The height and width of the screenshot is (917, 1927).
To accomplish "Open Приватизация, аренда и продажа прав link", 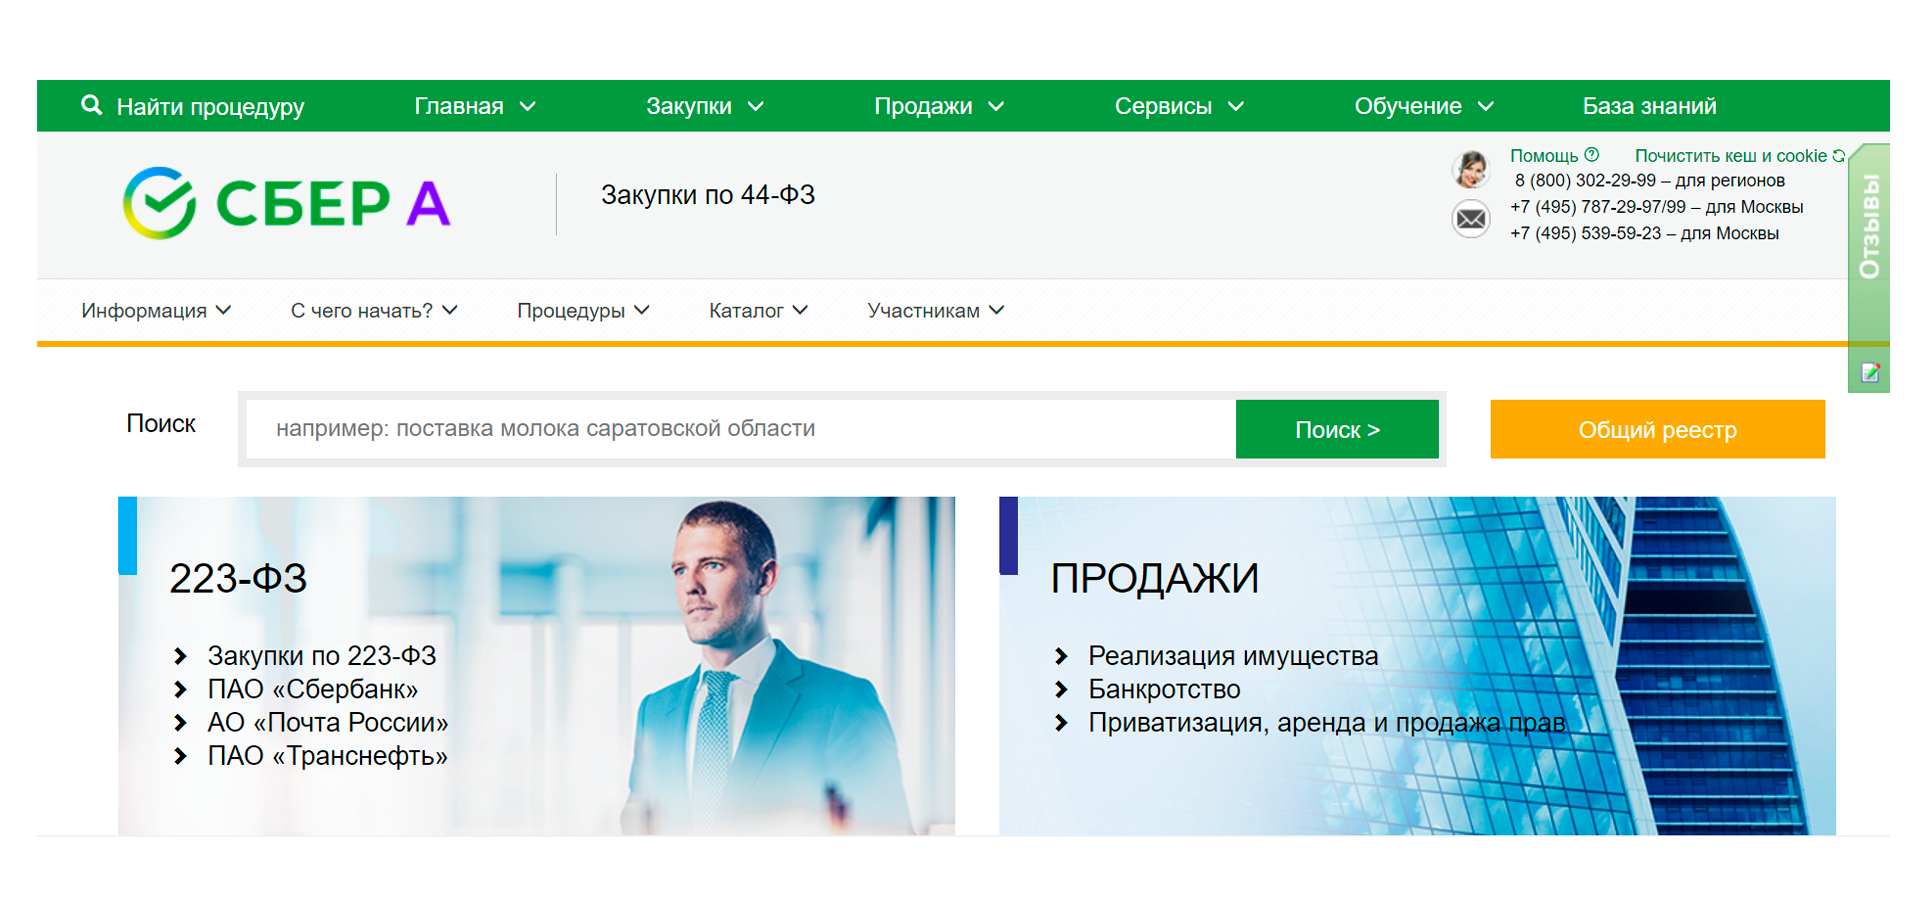I will click(1327, 722).
